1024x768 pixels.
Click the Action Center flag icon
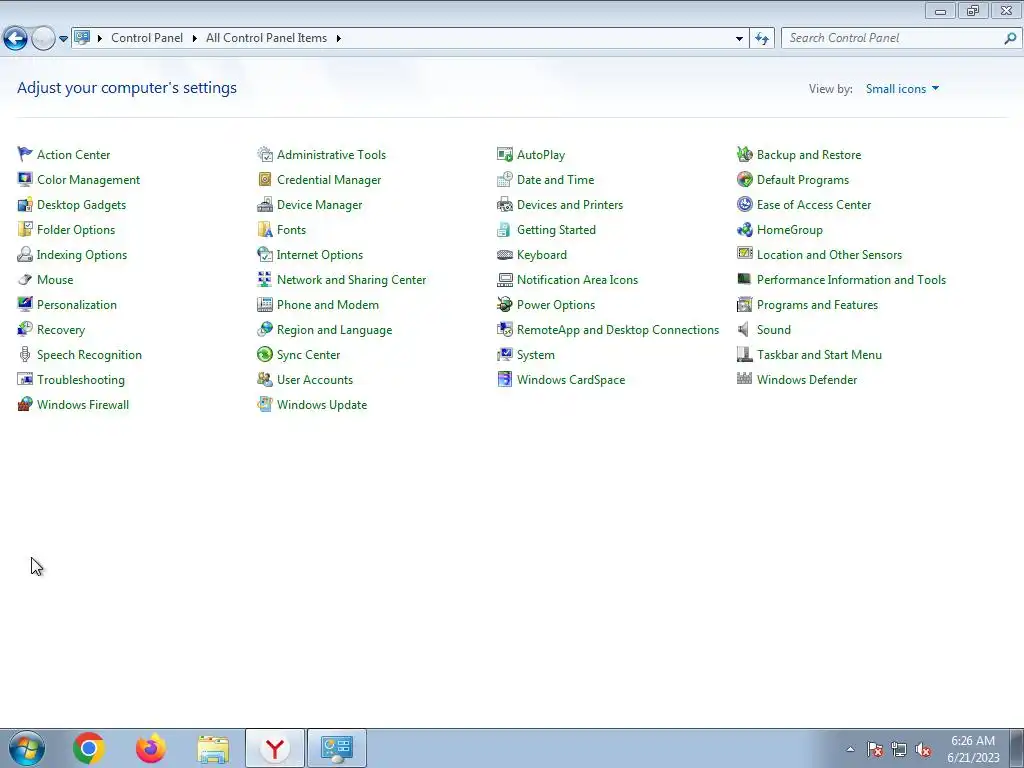[25, 154]
